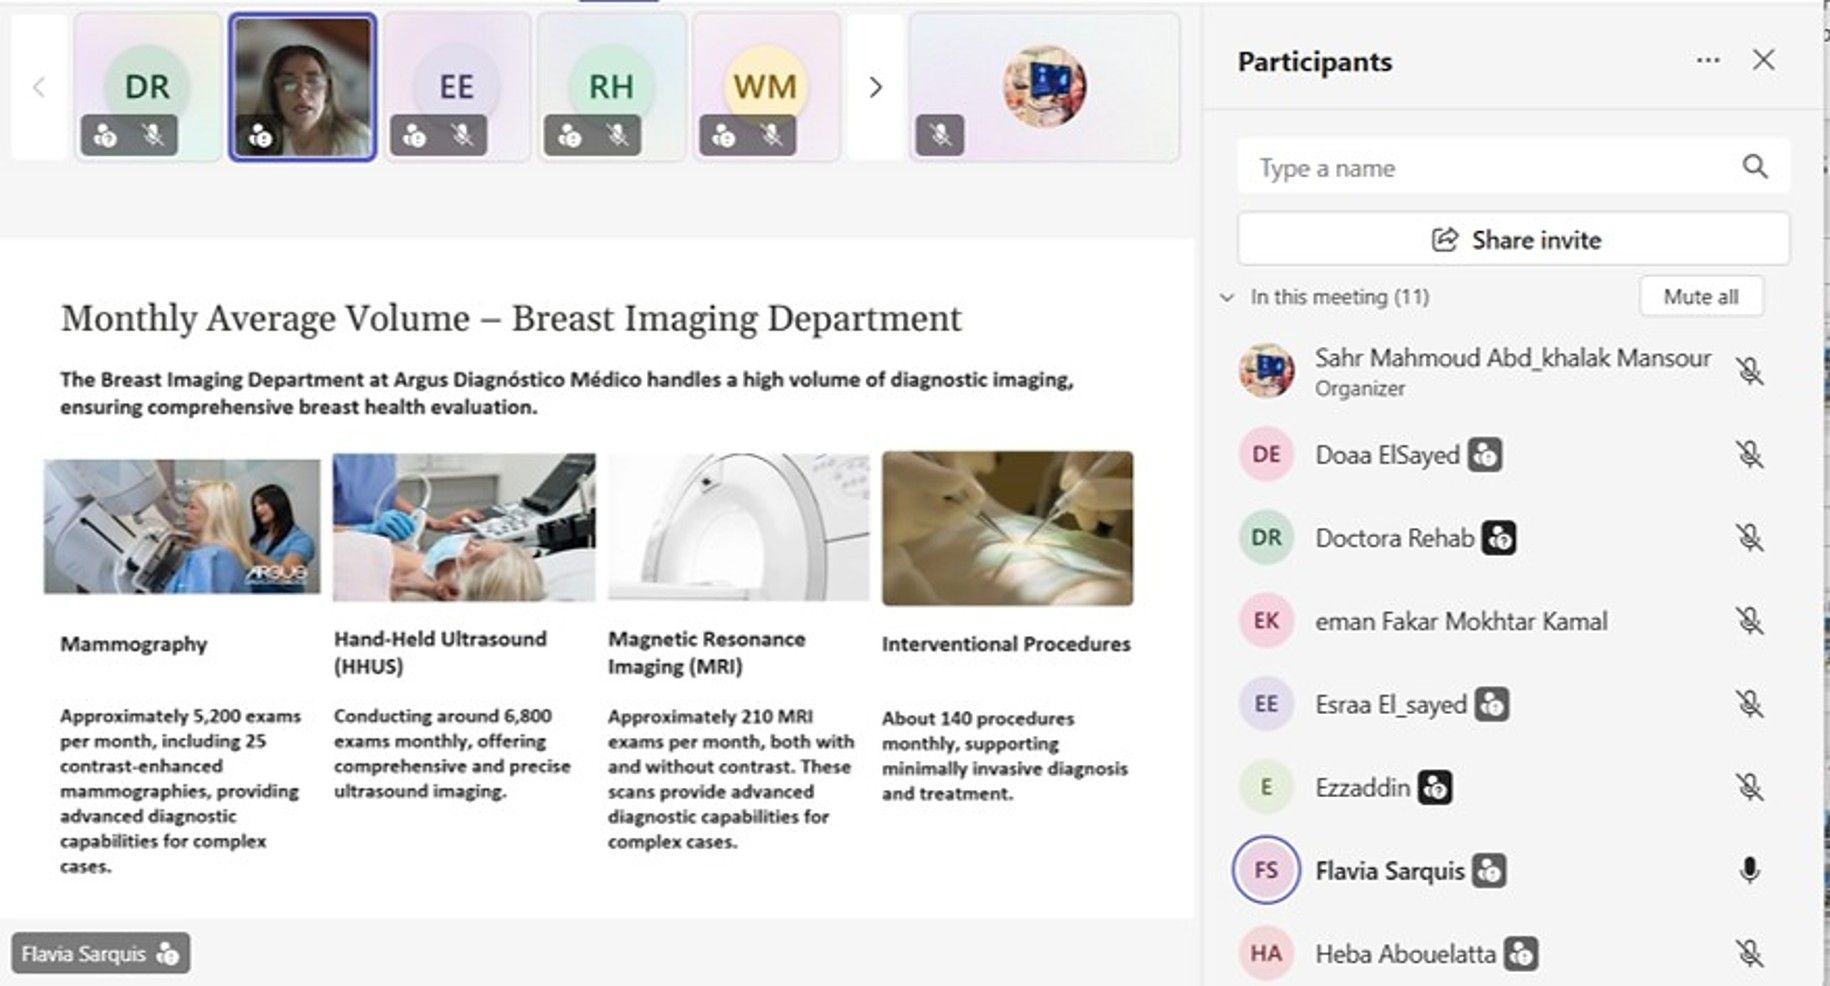
Task: Click the Mute all button
Action: pos(1700,297)
